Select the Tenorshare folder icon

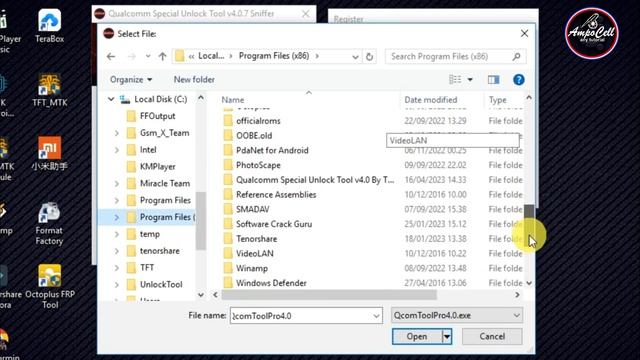pos(228,239)
